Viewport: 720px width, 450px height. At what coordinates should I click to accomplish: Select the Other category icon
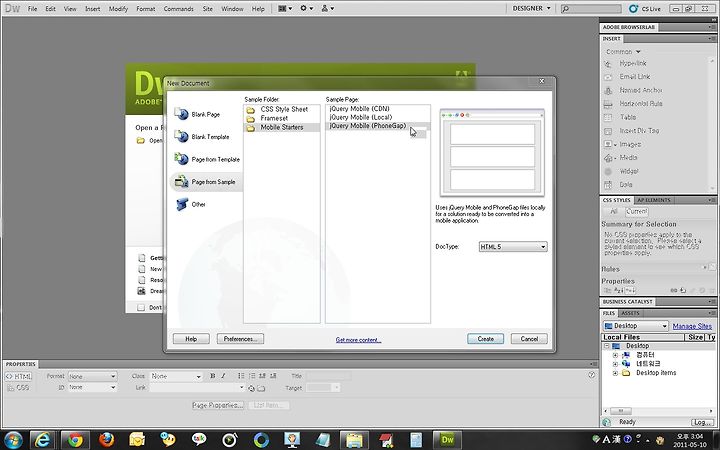(x=182, y=204)
